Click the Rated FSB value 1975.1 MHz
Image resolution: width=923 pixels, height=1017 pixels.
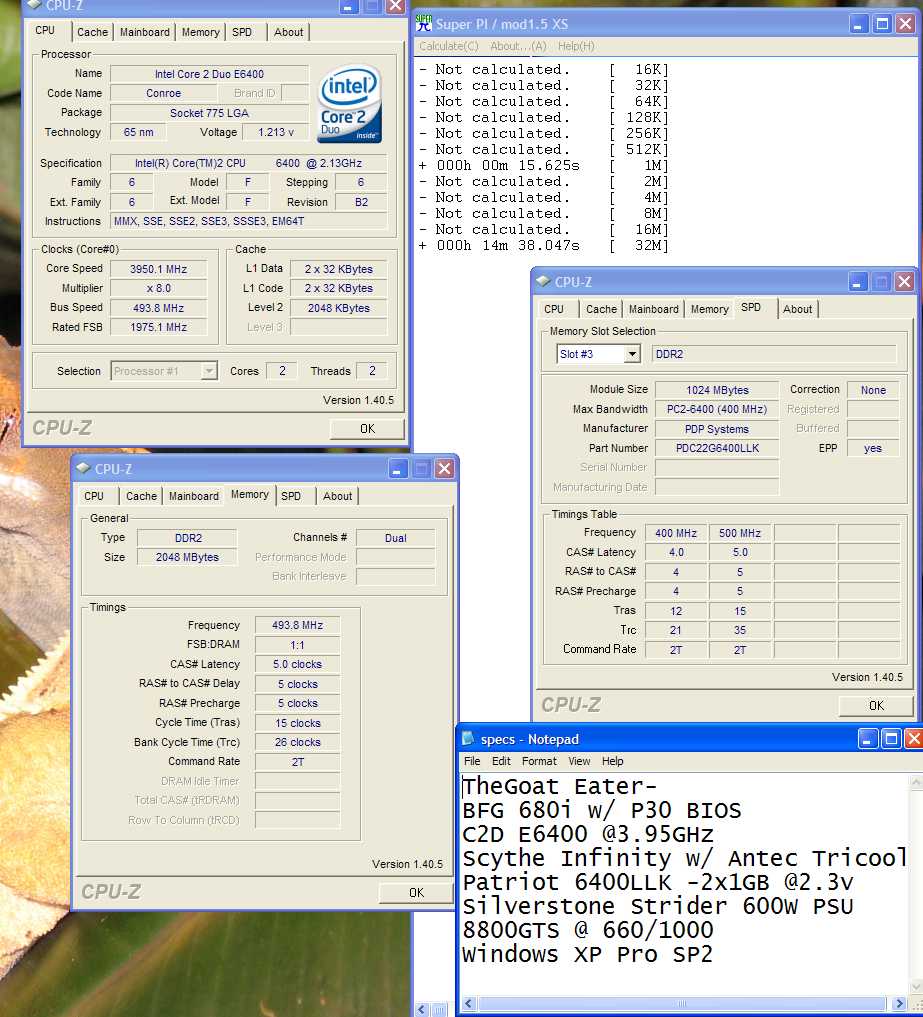pyautogui.click(x=158, y=328)
